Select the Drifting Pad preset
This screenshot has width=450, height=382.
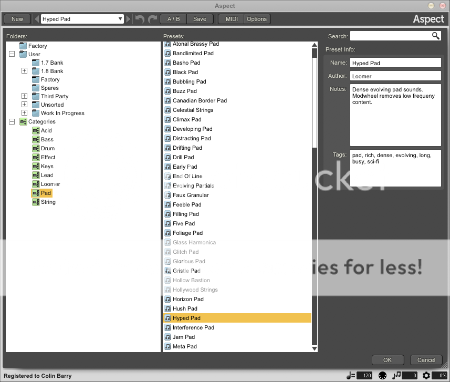pyautogui.click(x=237, y=148)
